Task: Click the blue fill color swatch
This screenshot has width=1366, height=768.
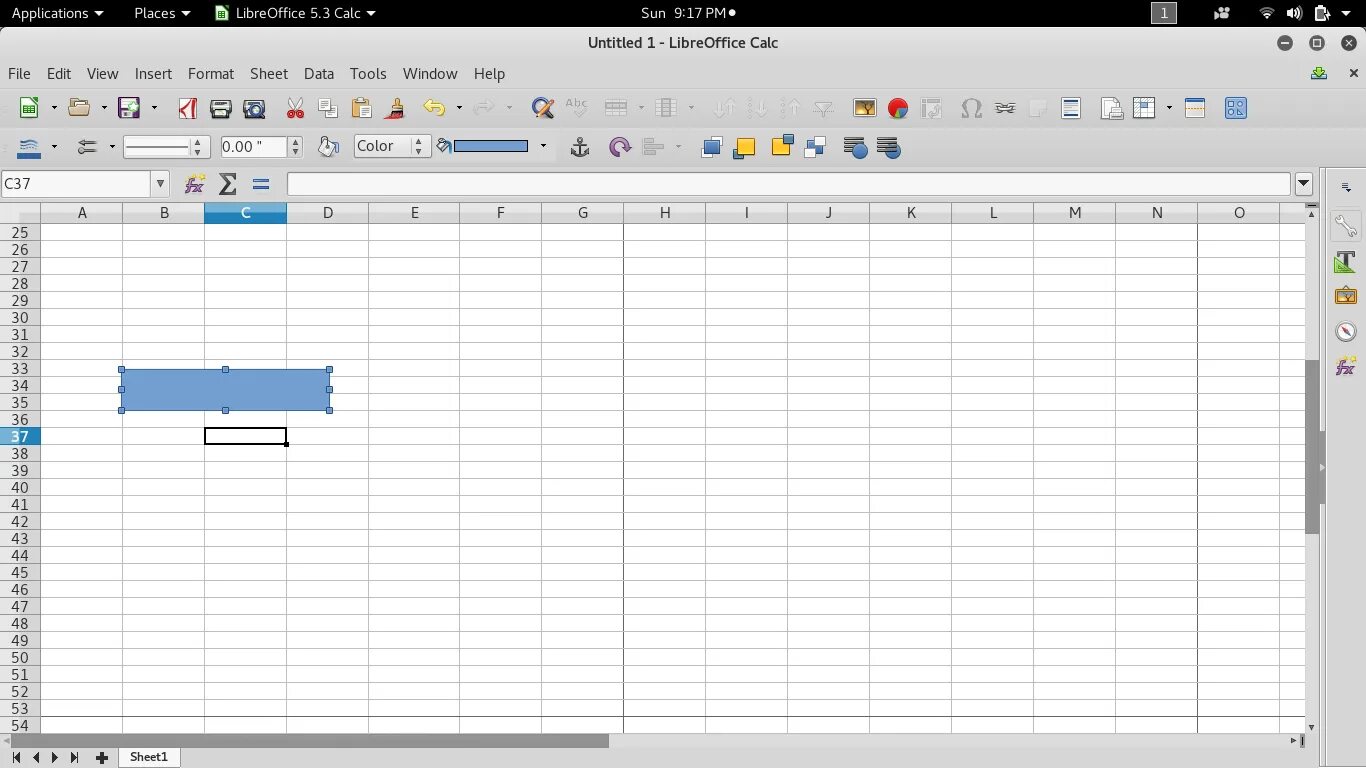Action: [491, 147]
